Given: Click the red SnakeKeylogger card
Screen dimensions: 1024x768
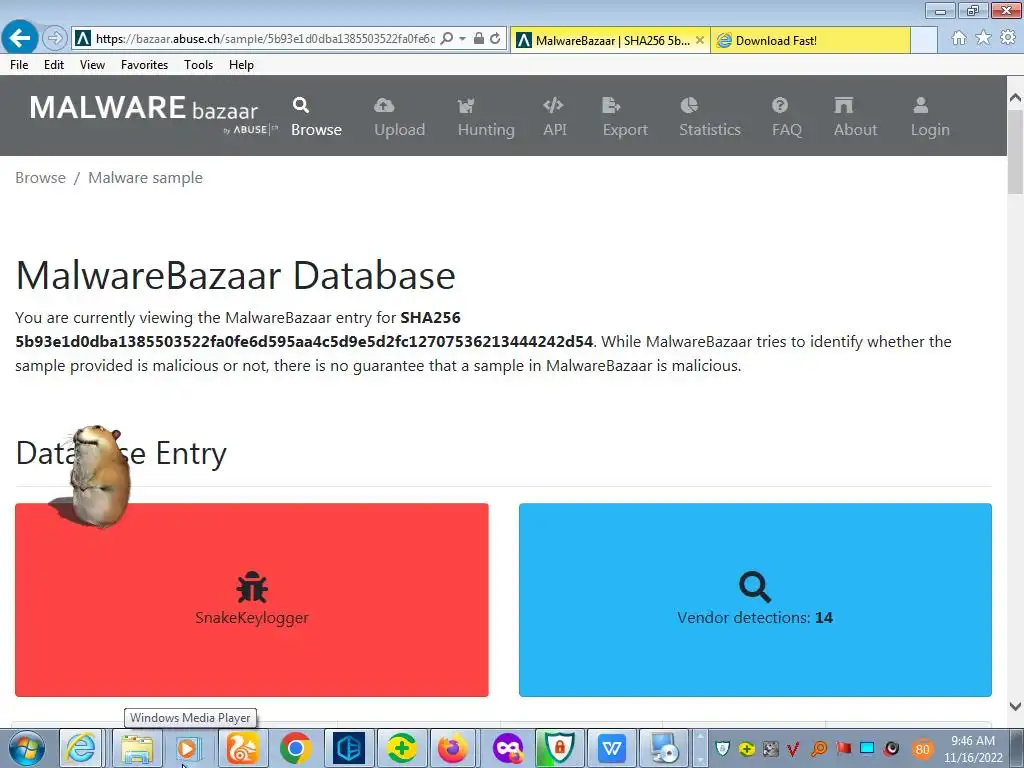Looking at the screenshot, I should click(251, 600).
